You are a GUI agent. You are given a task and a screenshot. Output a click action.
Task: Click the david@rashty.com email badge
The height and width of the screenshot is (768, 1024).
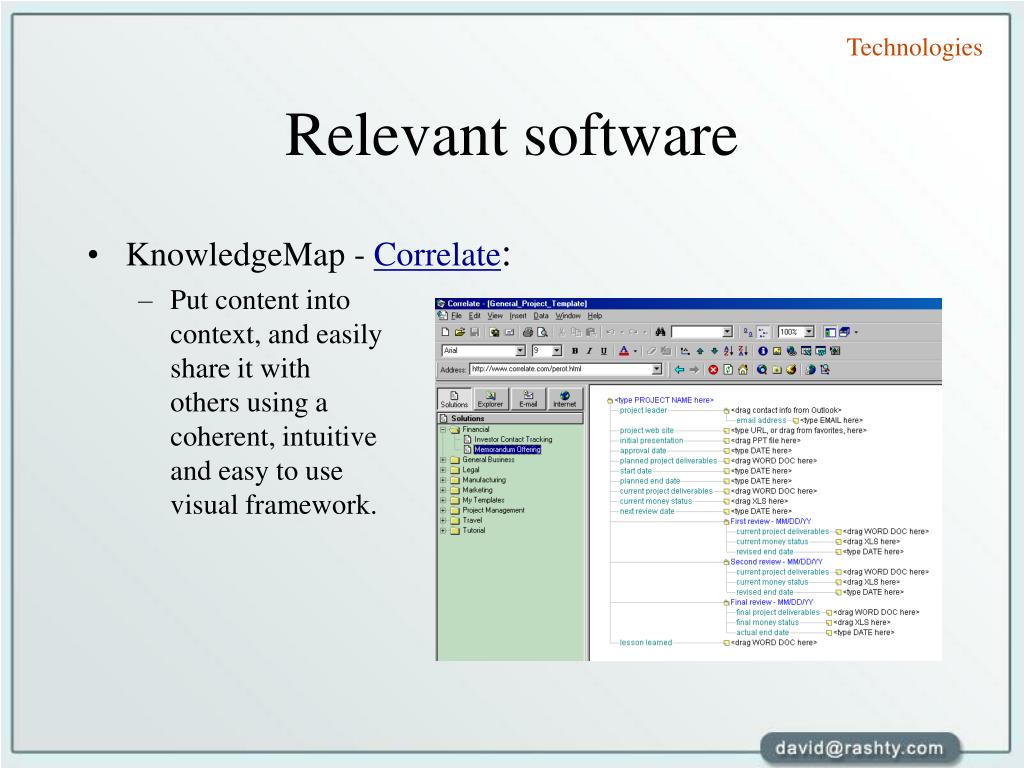coord(859,748)
